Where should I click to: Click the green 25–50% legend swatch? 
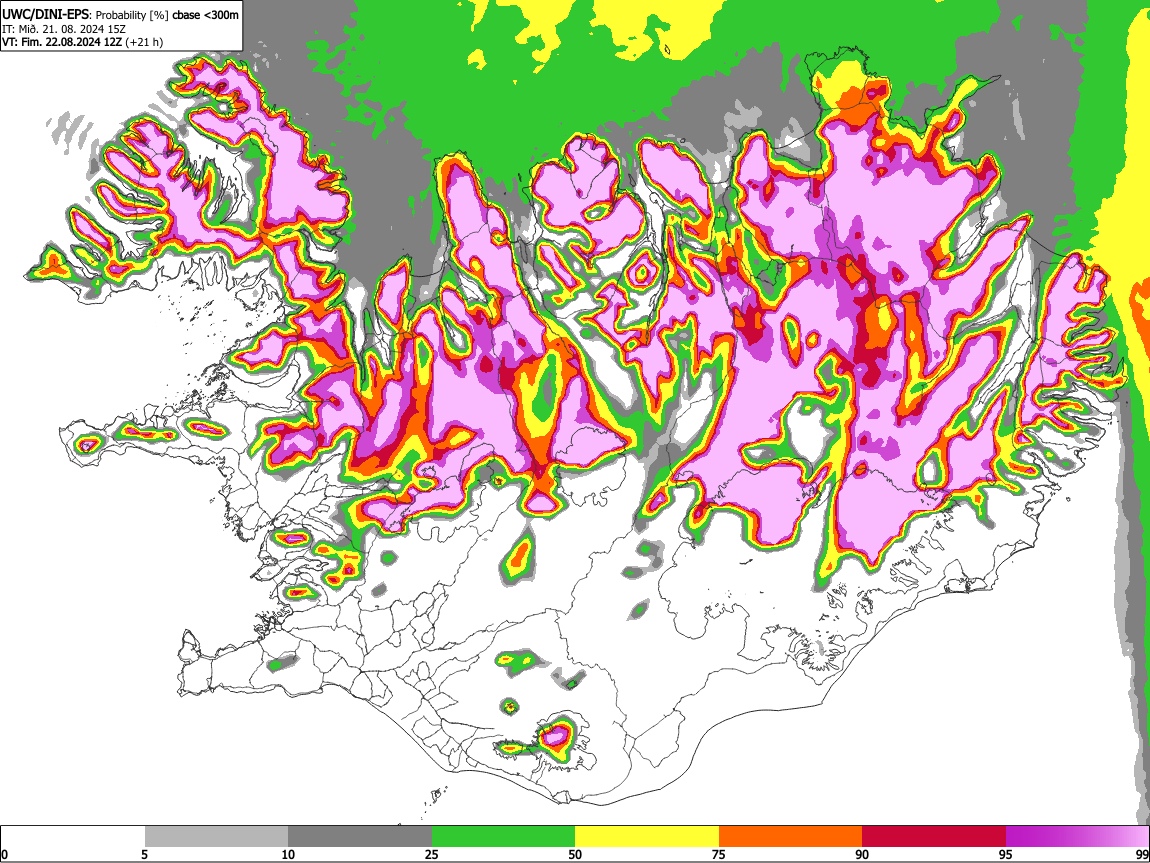503,837
